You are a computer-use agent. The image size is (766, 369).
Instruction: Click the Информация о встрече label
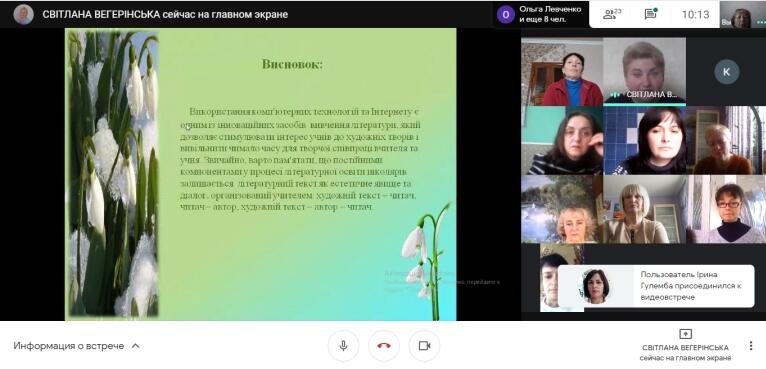tap(69, 346)
